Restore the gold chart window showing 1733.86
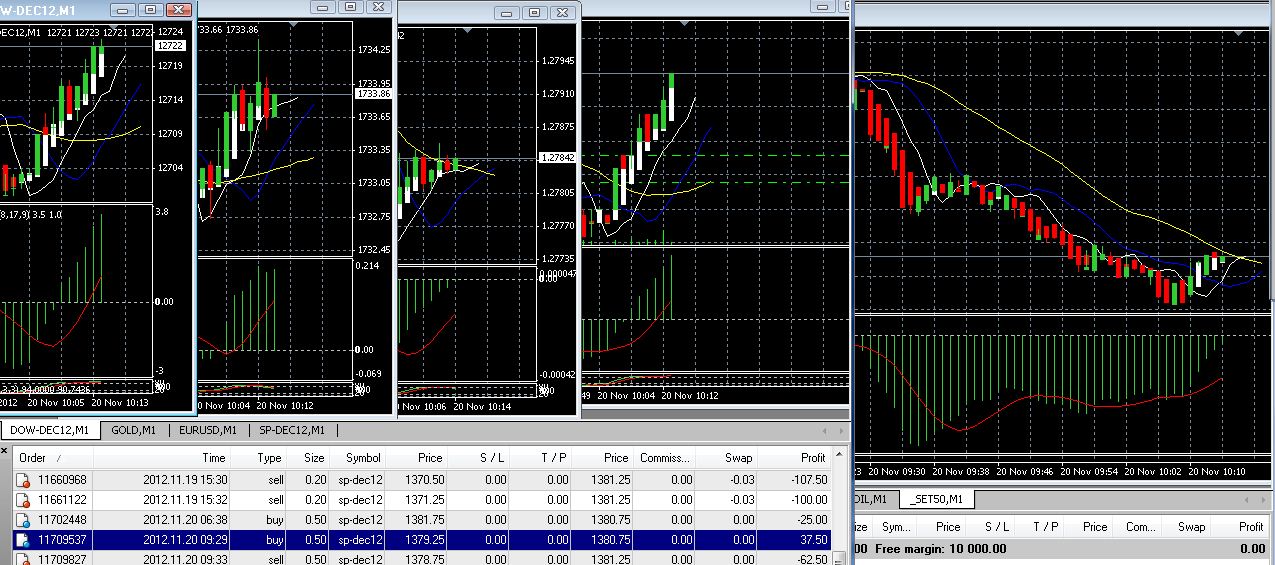1275x565 pixels. coord(350,6)
